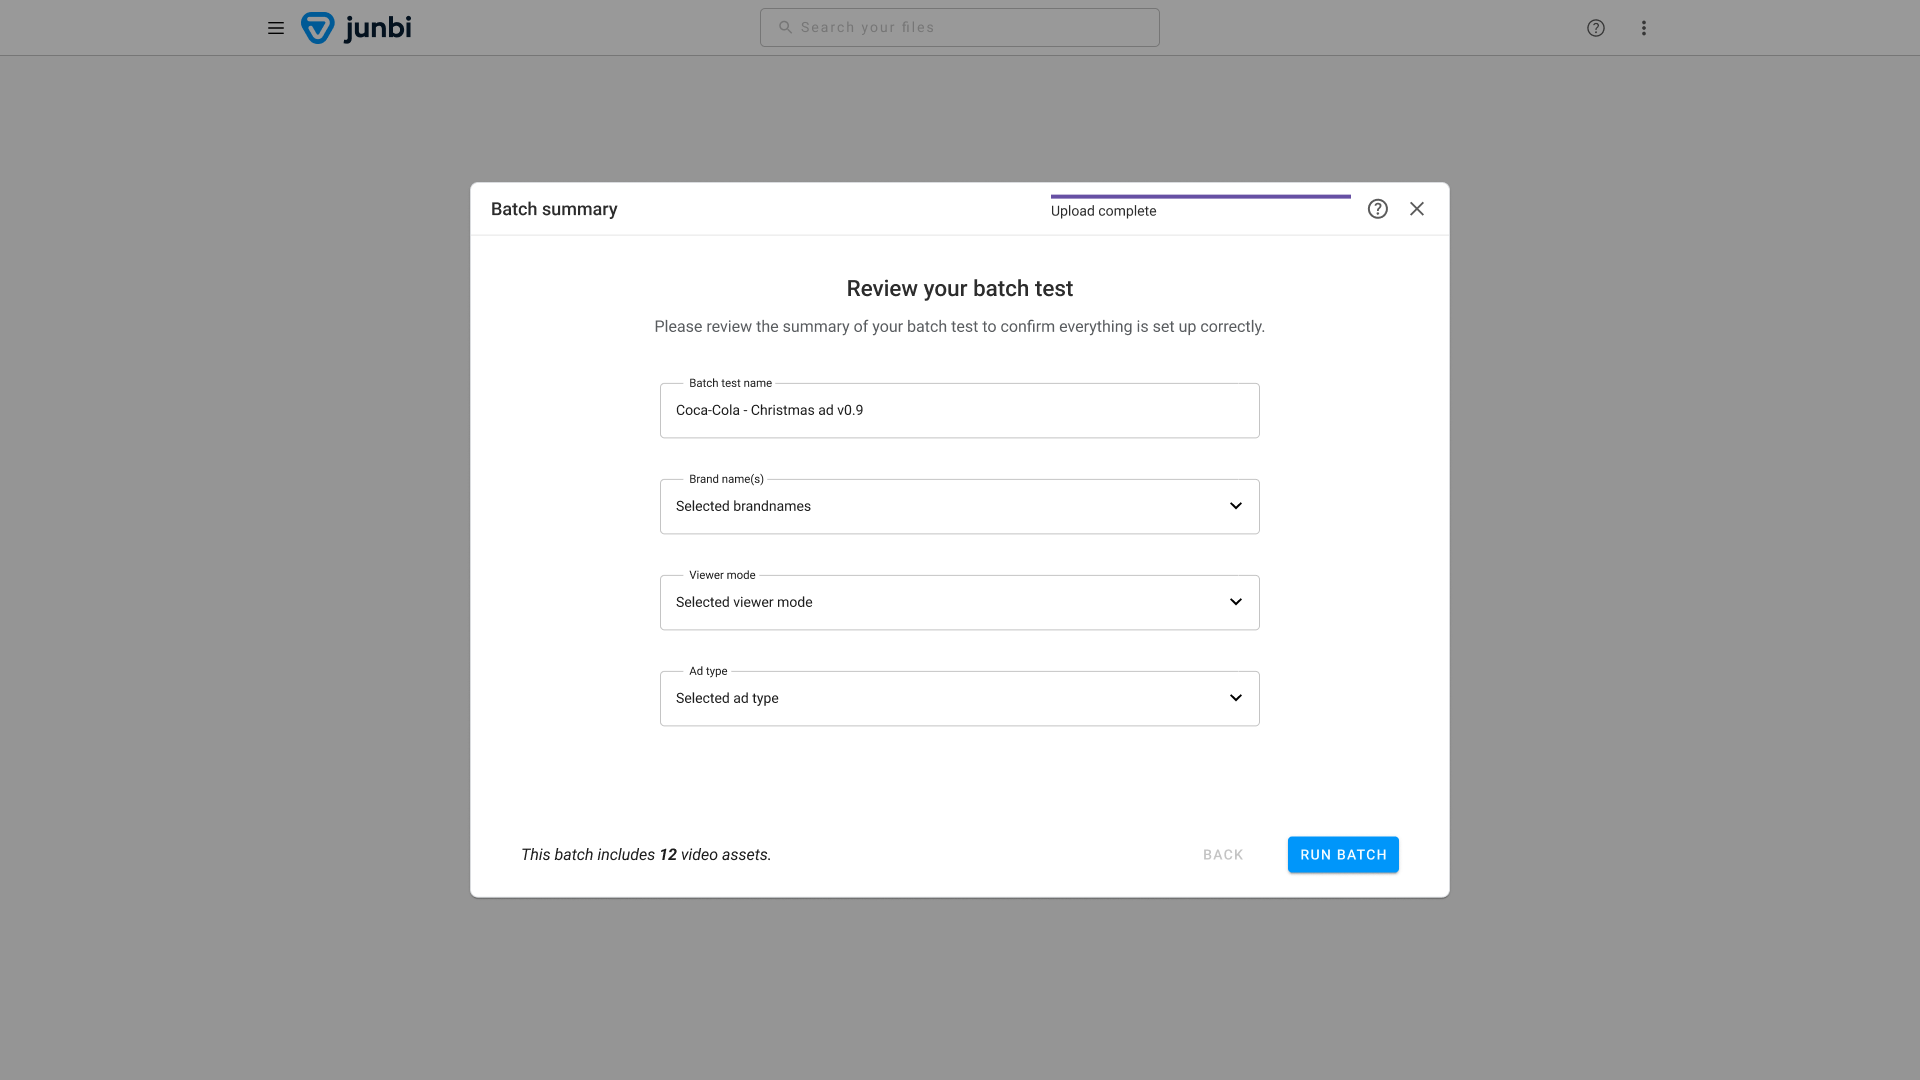Click the junbi logo
Image resolution: width=1920 pixels, height=1080 pixels.
coord(357,28)
